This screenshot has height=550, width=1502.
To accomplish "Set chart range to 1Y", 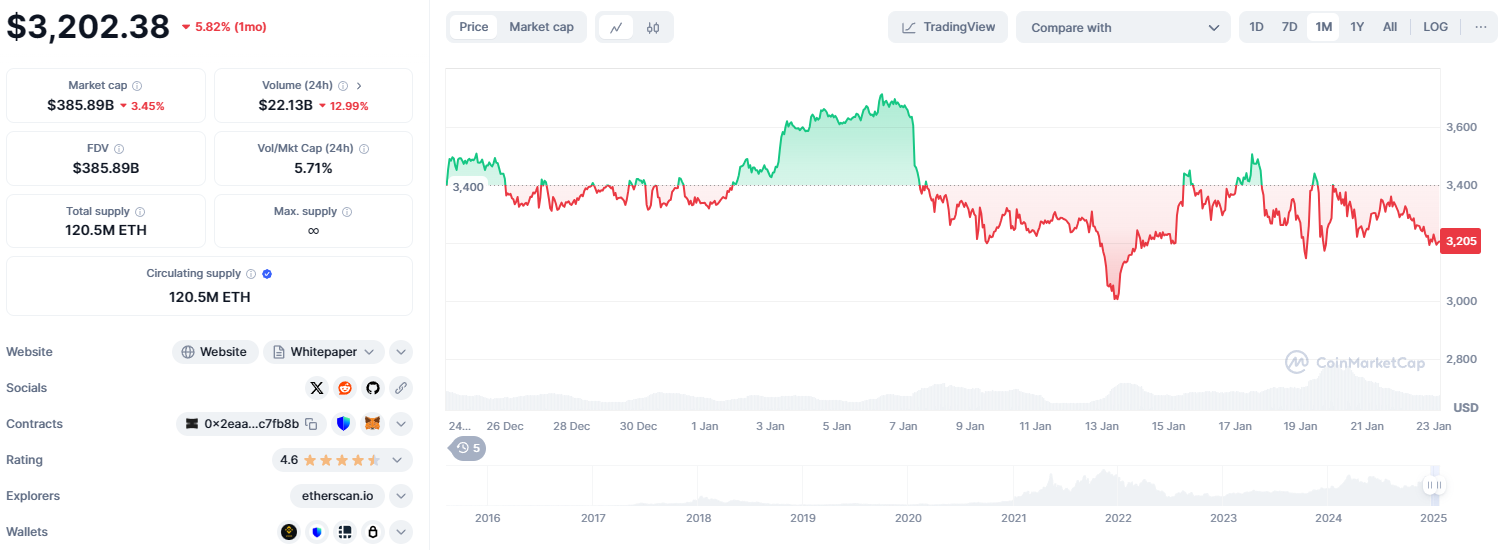I will point(1357,27).
